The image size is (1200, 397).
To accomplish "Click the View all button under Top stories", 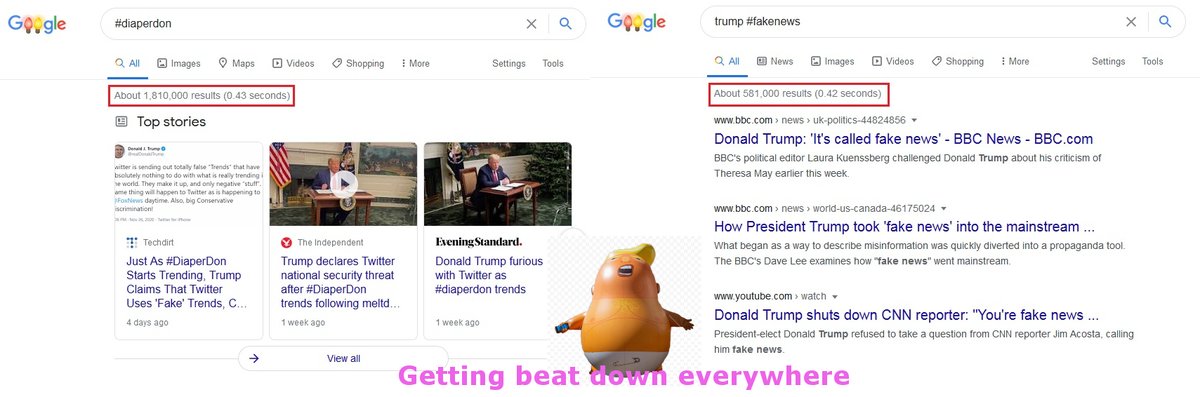I will (x=343, y=358).
